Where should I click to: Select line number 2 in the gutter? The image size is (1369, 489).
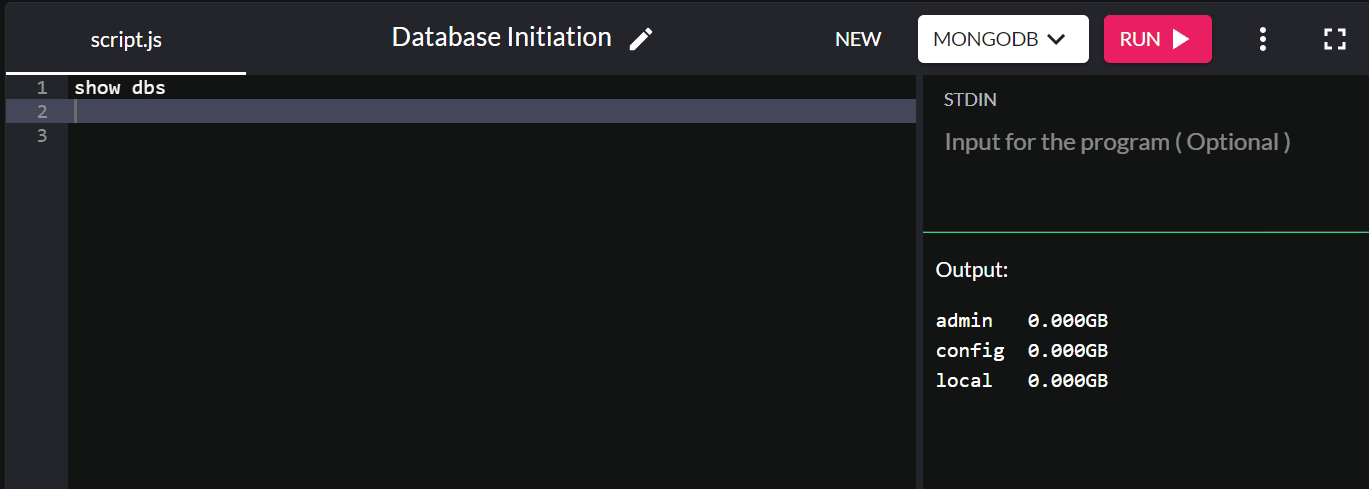tap(42, 111)
